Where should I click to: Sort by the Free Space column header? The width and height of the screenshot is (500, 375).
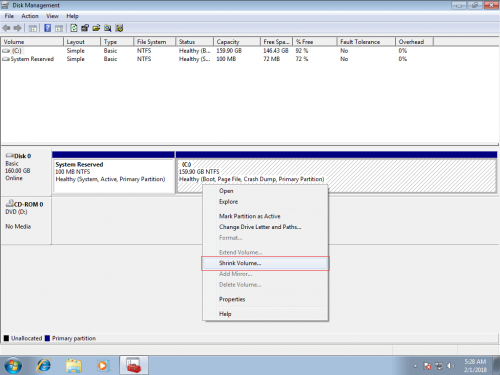click(276, 42)
